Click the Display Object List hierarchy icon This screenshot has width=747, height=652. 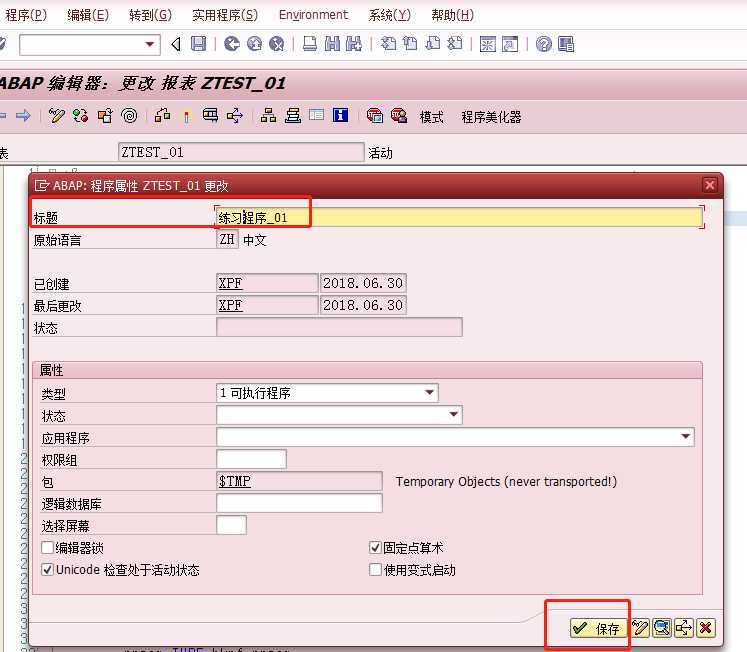click(x=268, y=116)
